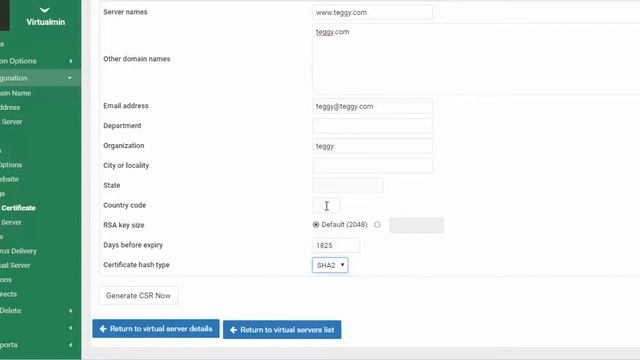Open the 'ddress' sidebar menu item

click(x=10, y=107)
